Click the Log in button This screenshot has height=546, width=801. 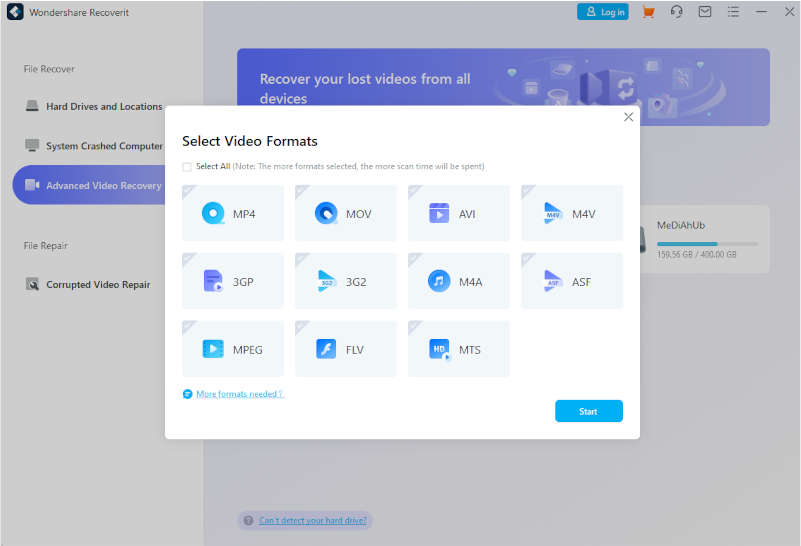(603, 12)
